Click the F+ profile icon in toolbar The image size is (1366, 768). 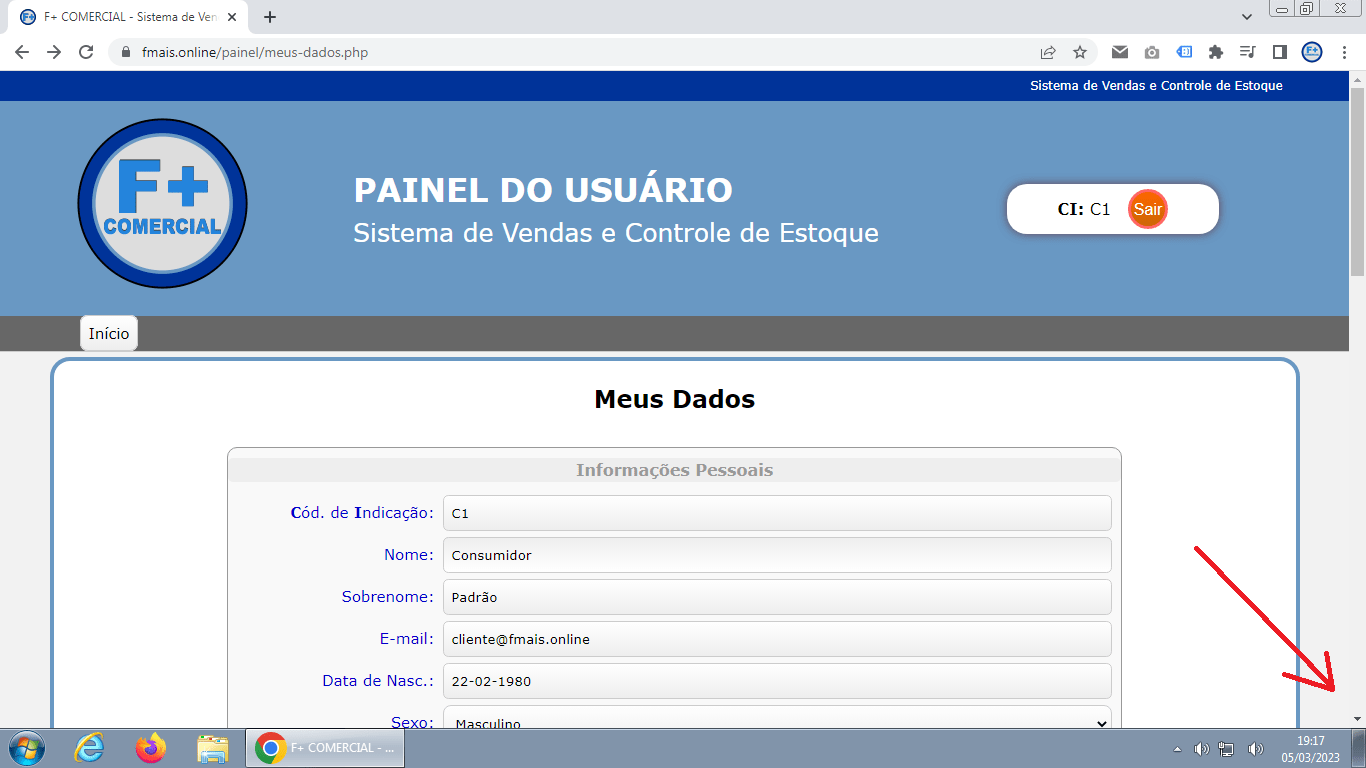click(x=1311, y=51)
